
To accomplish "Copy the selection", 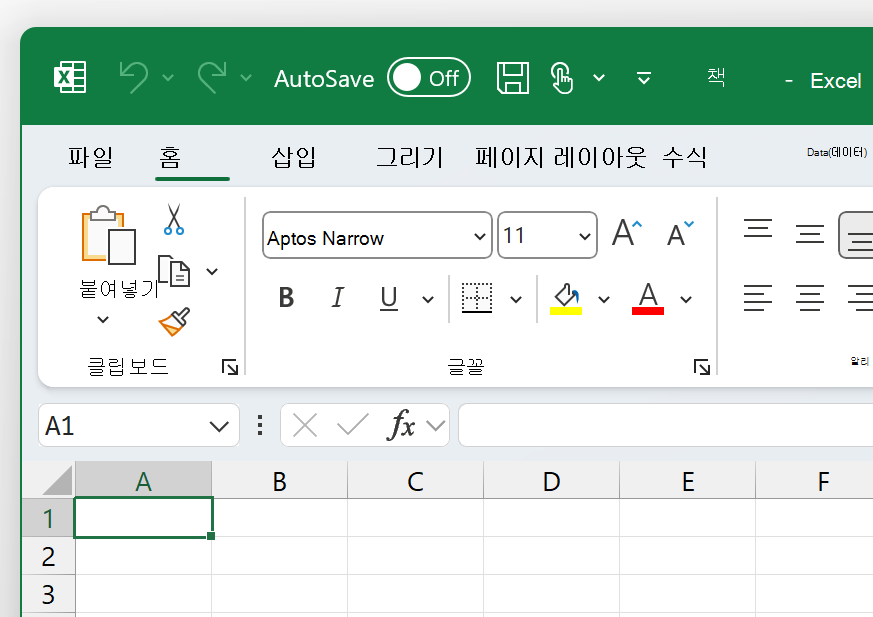I will [x=174, y=271].
